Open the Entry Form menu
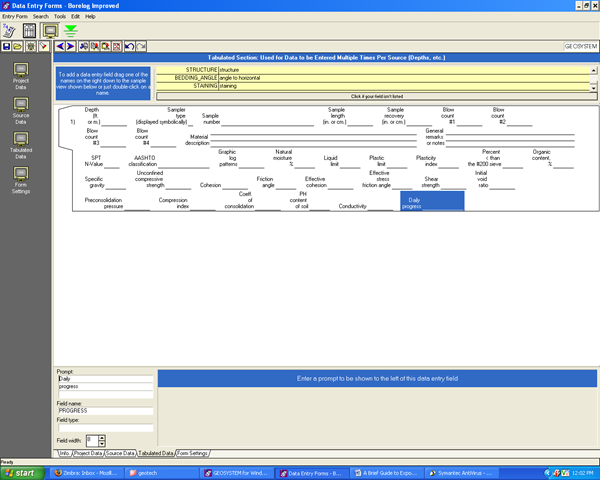This screenshot has width=600, height=480. [15, 16]
